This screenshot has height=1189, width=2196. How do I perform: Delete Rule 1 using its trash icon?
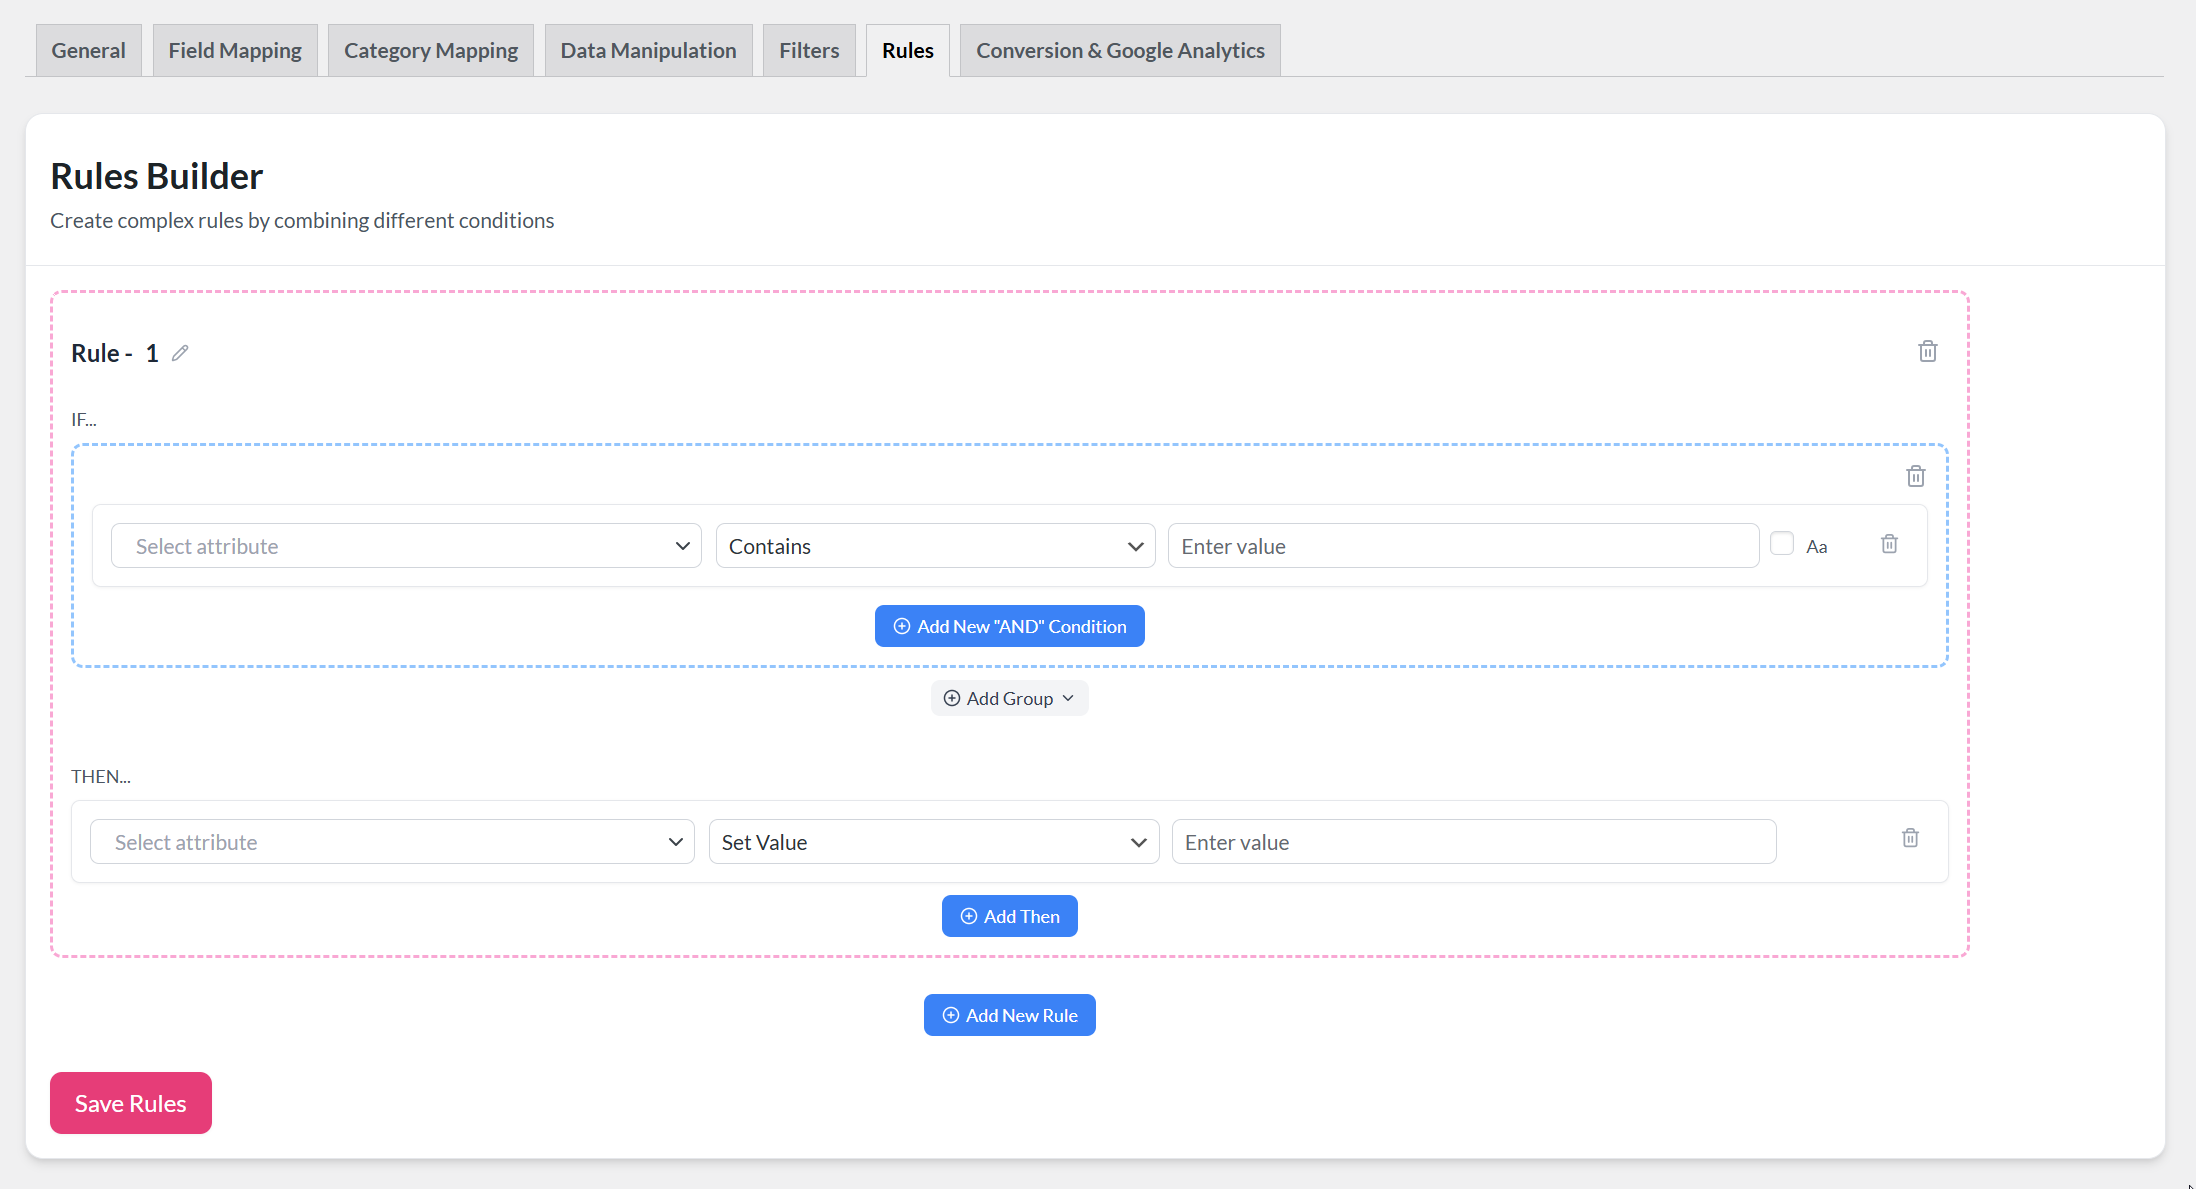1927,352
